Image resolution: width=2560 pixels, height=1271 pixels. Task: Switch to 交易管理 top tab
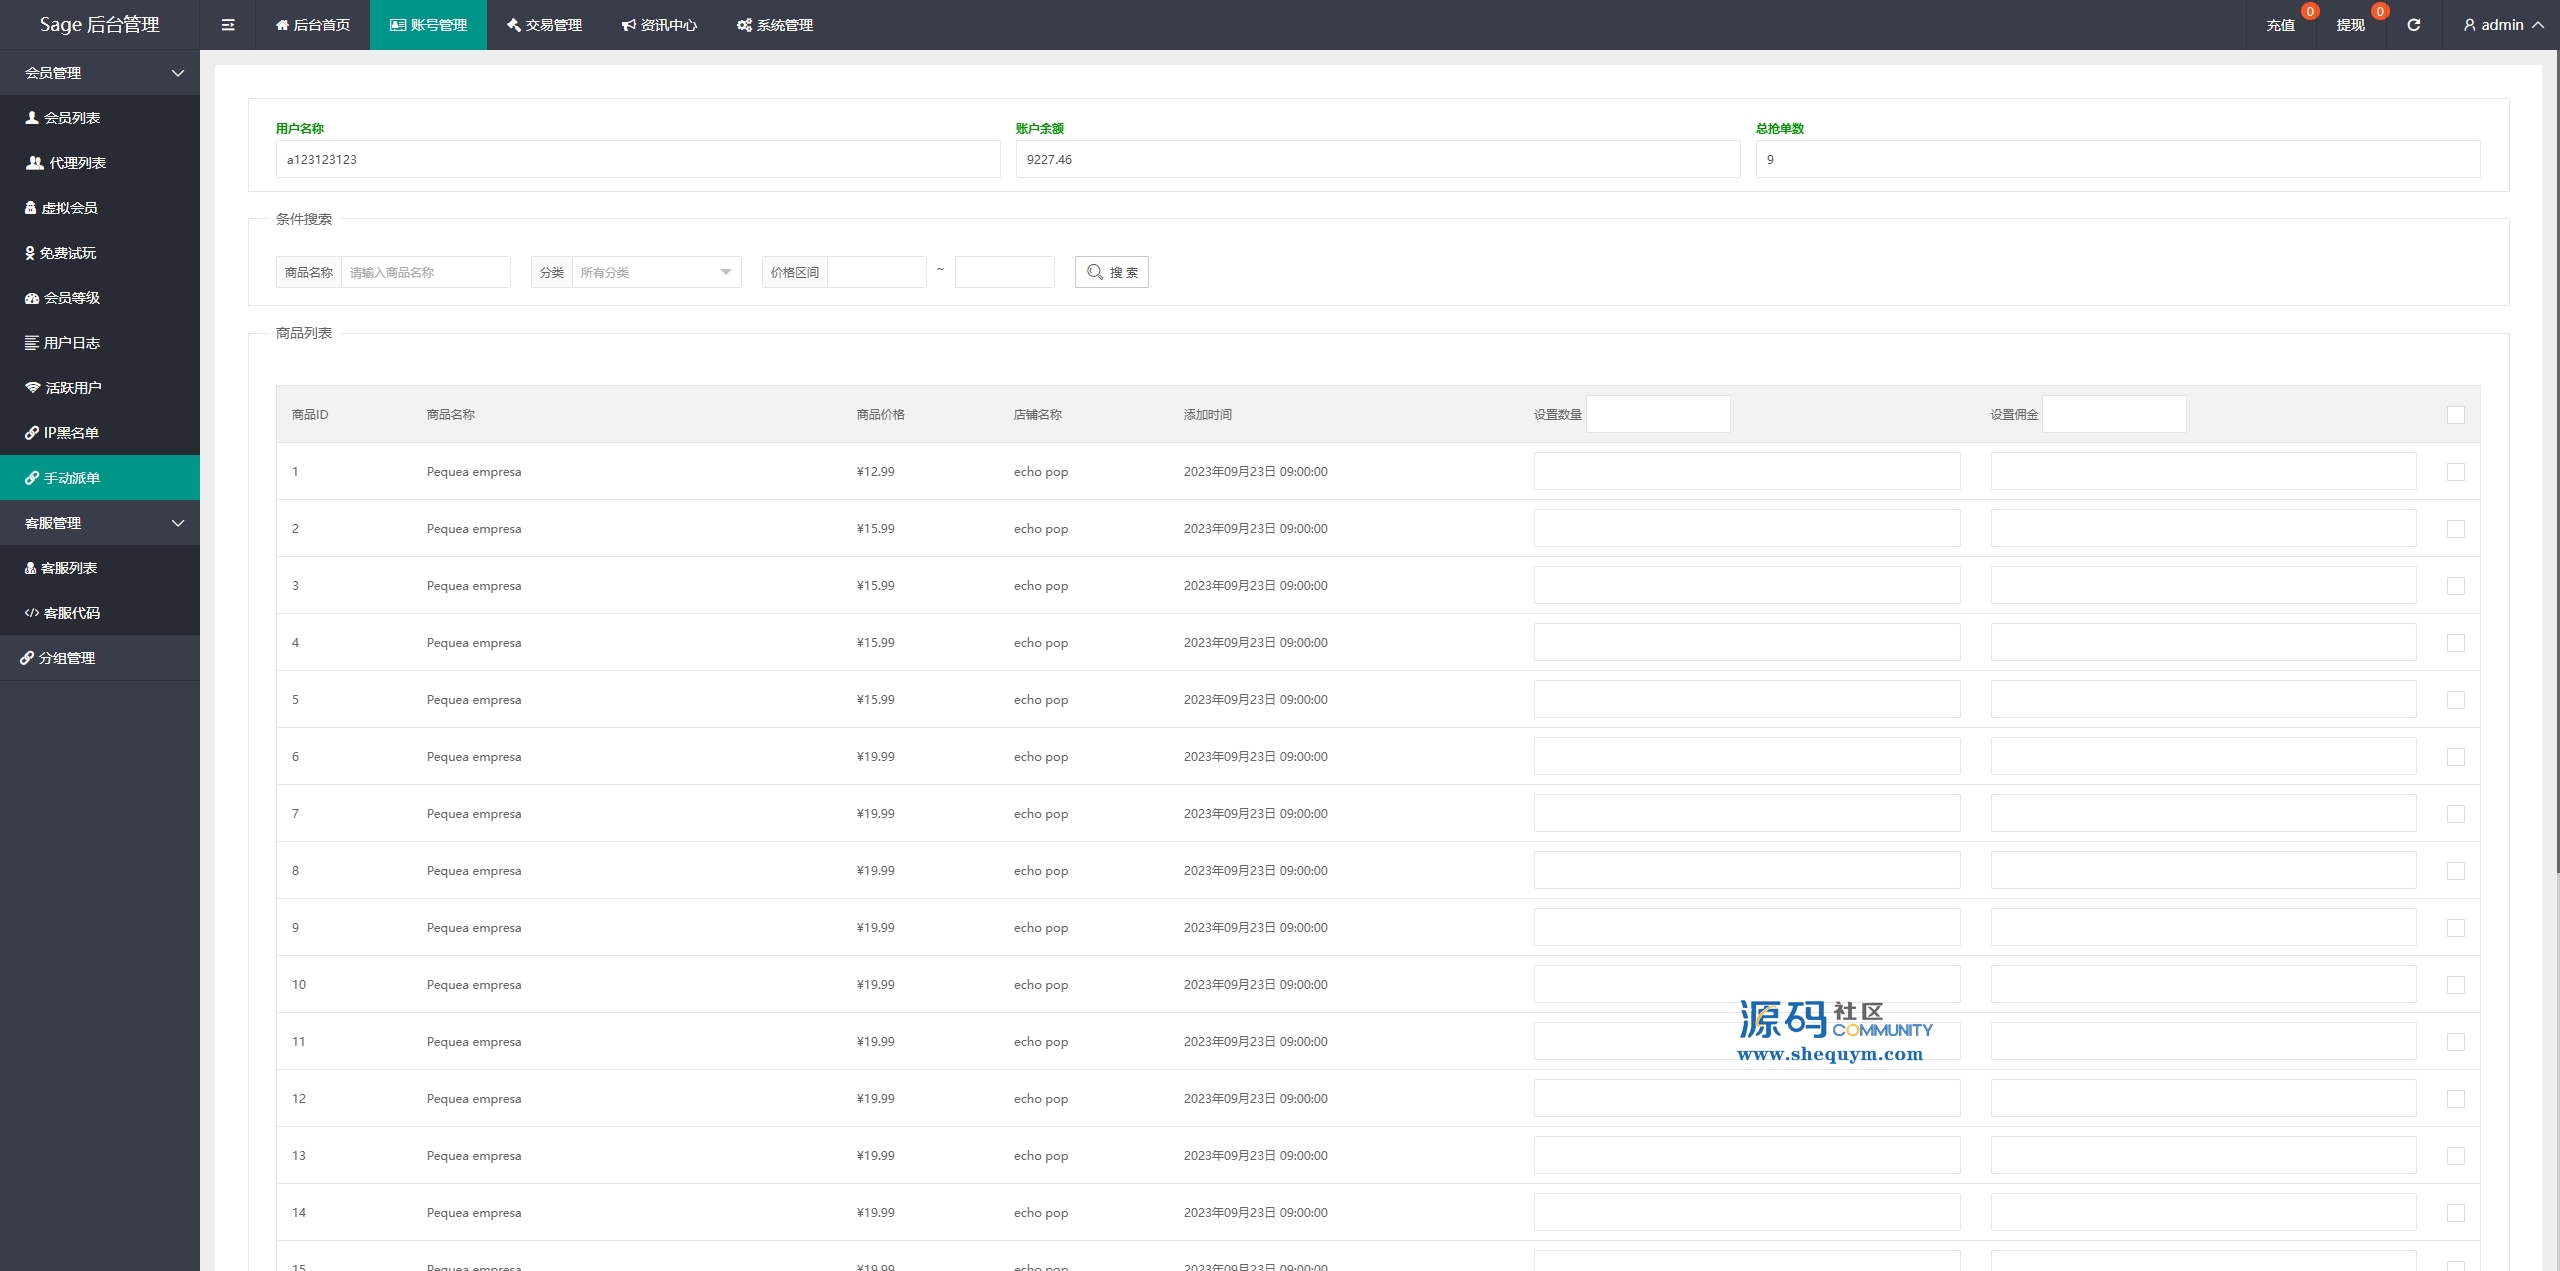[544, 25]
